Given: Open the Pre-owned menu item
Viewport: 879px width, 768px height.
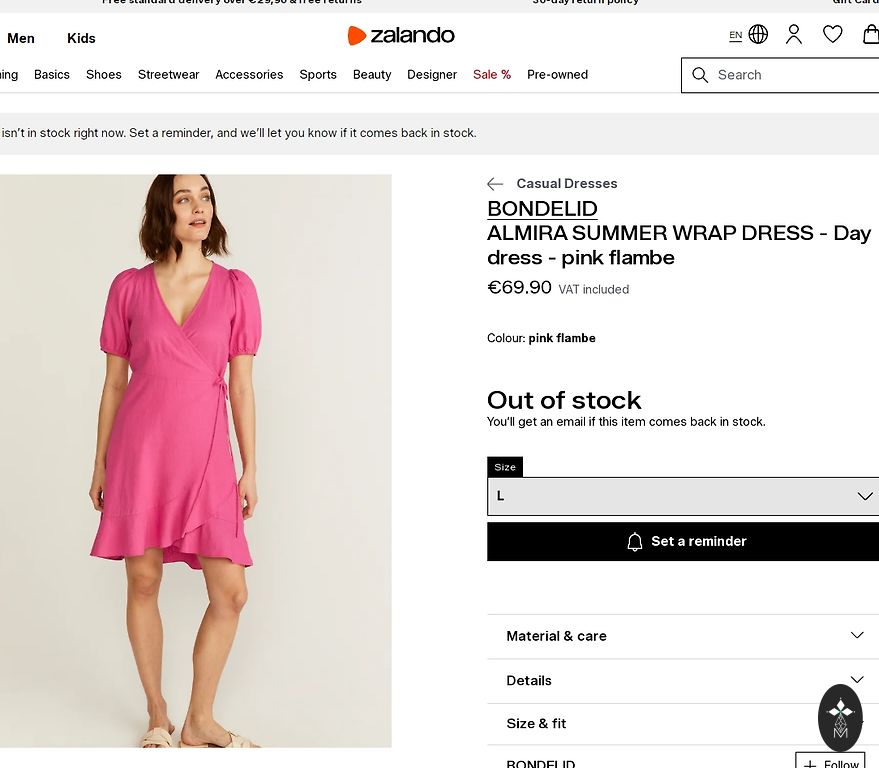Looking at the screenshot, I should coord(557,75).
